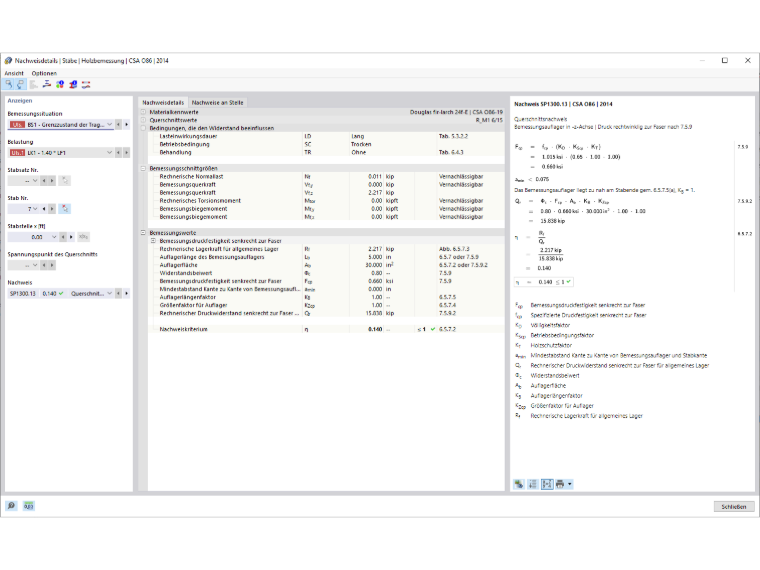Step to next Nachweis entry

[127, 293]
